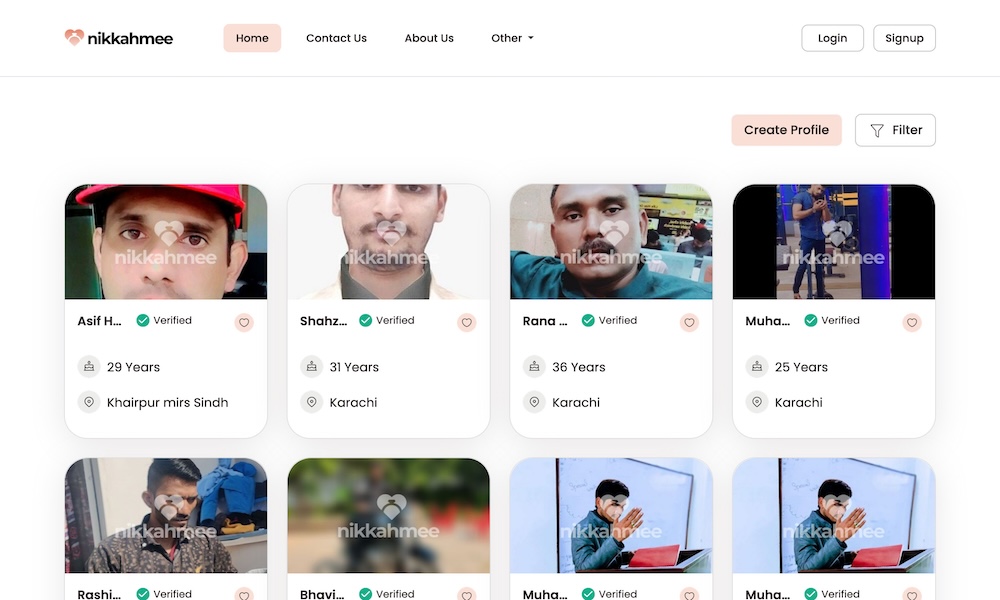Expand the Other dropdown menu
This screenshot has width=1000, height=600.
click(x=512, y=38)
